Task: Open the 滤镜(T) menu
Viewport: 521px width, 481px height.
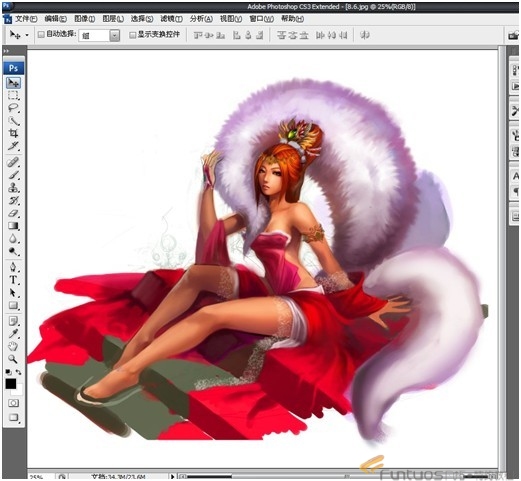Action: (171, 19)
